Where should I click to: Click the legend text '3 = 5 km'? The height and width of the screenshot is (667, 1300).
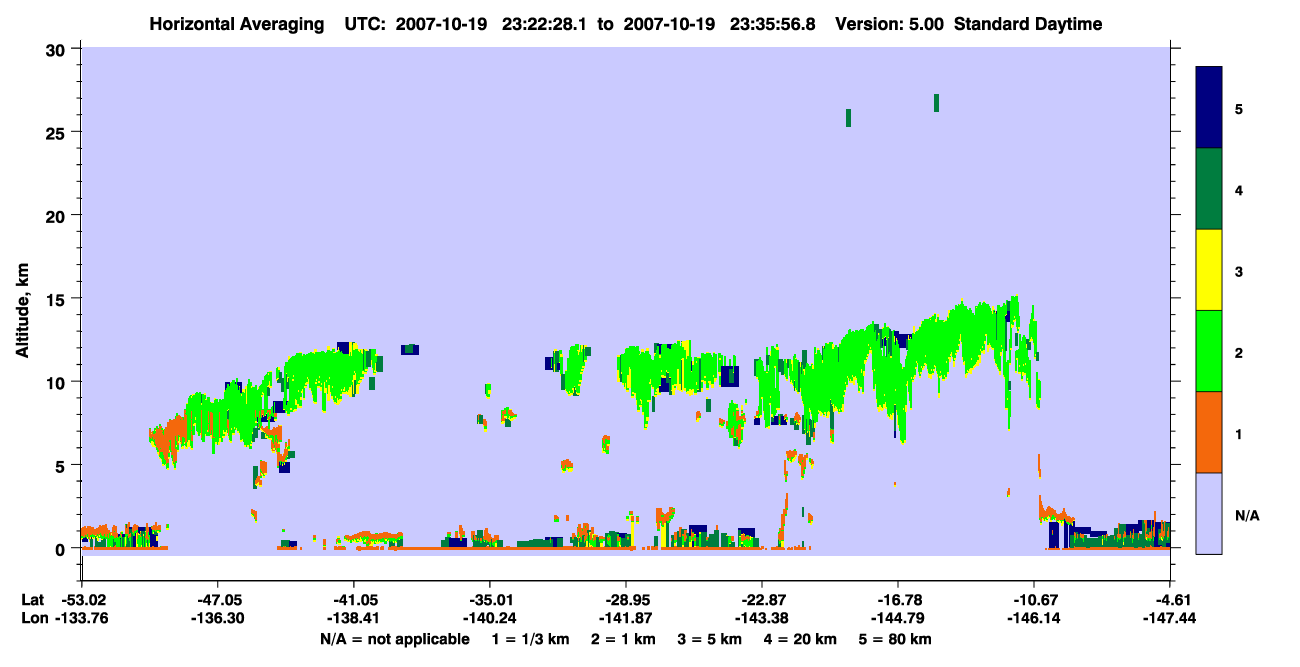pos(711,639)
